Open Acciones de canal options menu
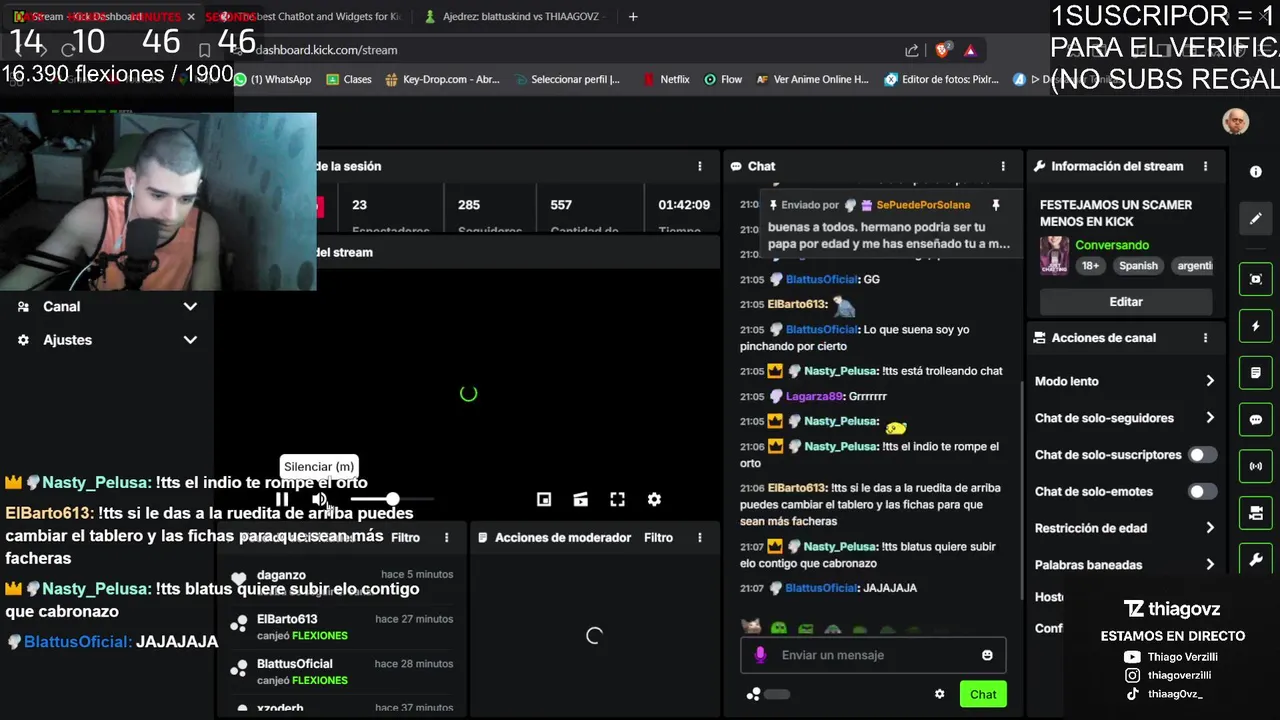Screen dimensions: 1280x720 pyautogui.click(x=1205, y=338)
